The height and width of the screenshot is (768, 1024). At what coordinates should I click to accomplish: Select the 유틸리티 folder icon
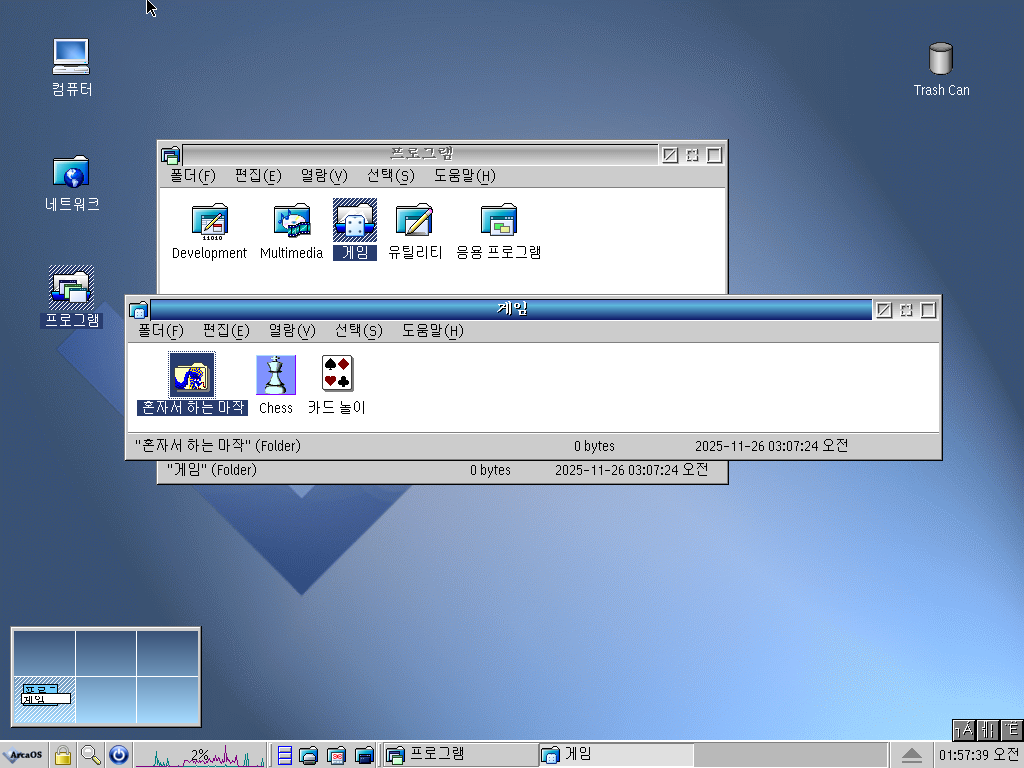(414, 222)
